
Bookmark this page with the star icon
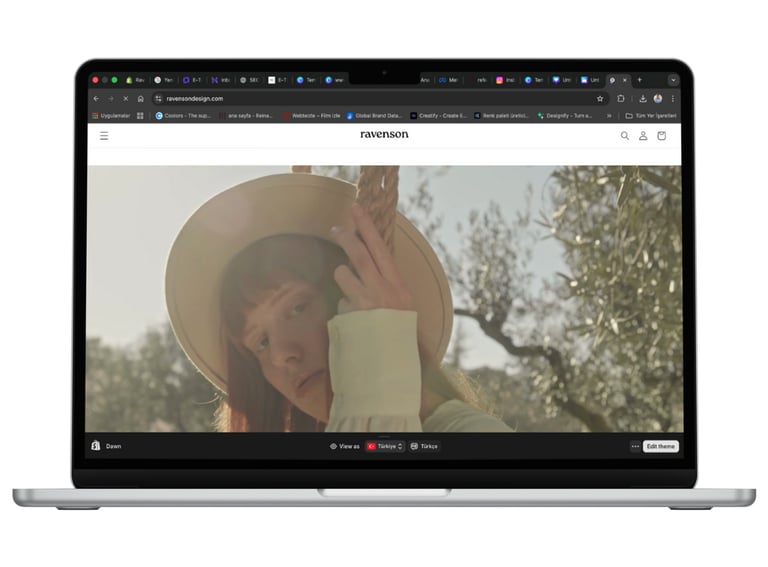point(600,98)
